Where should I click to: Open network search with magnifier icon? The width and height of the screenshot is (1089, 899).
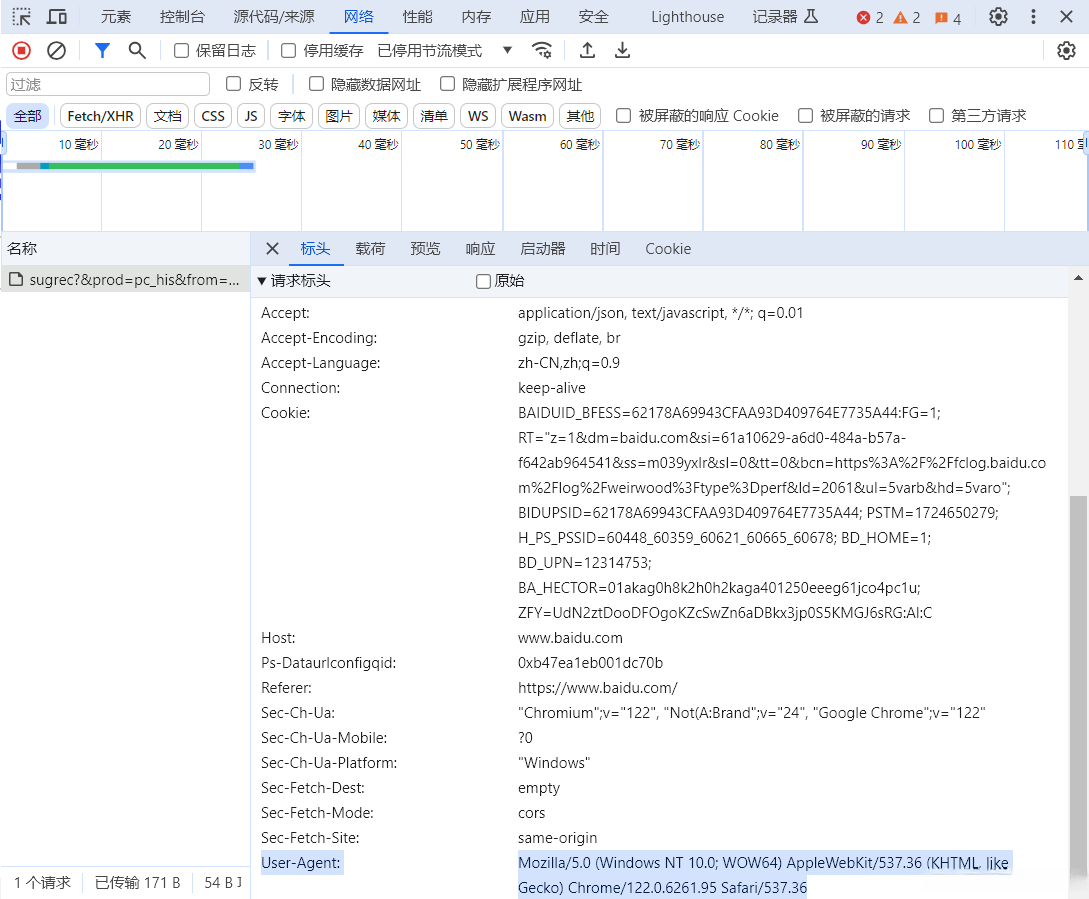coord(137,51)
